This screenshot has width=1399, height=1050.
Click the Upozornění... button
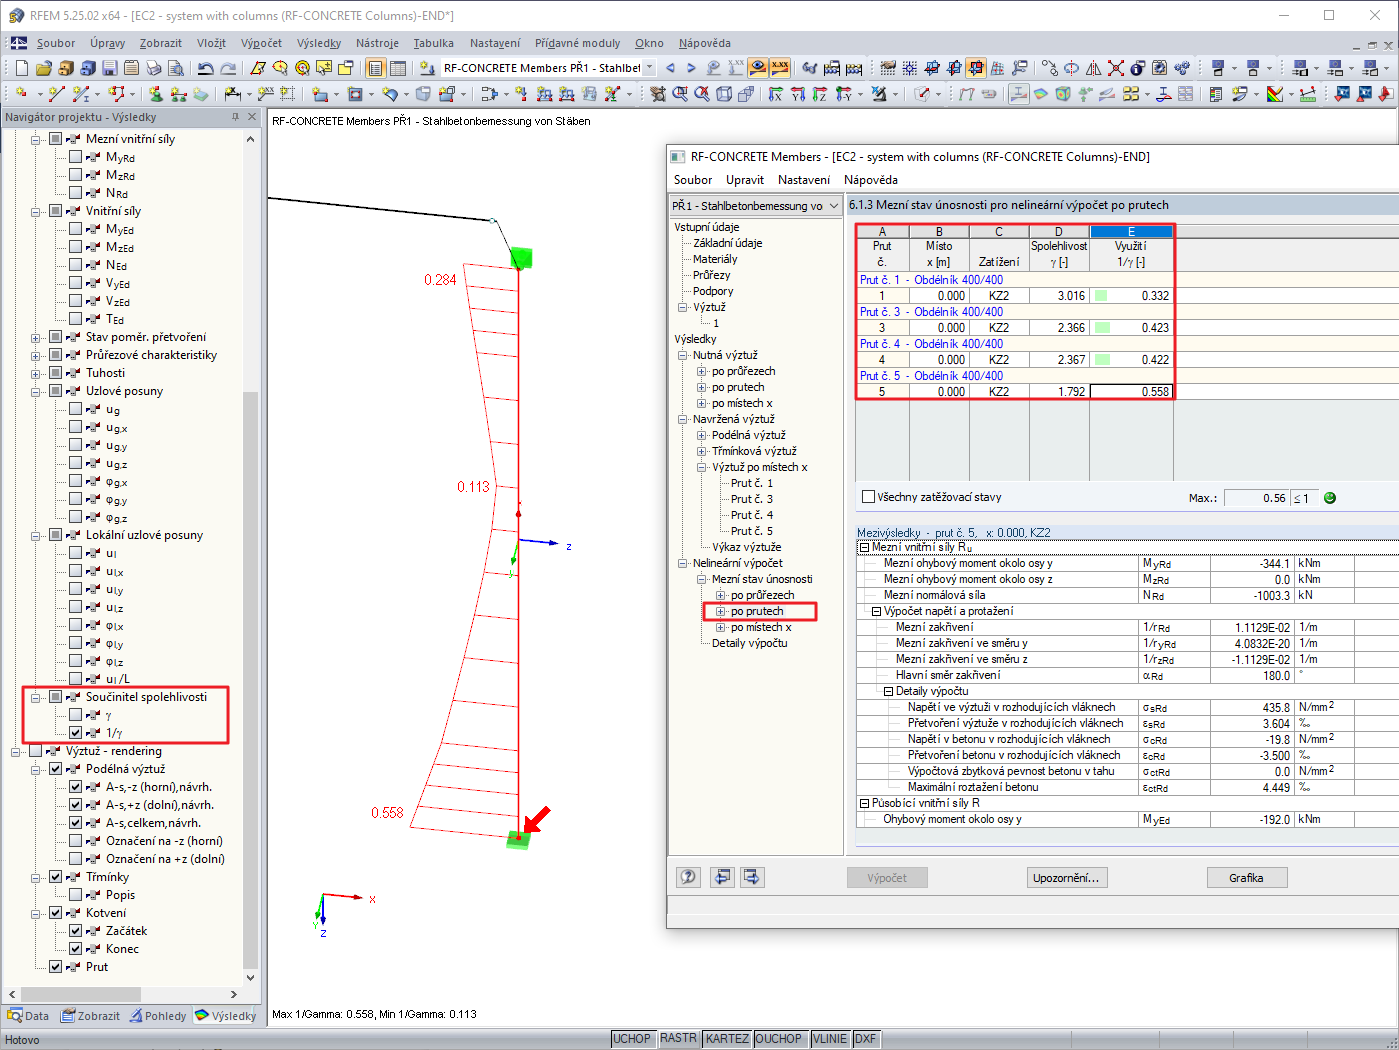point(1066,878)
